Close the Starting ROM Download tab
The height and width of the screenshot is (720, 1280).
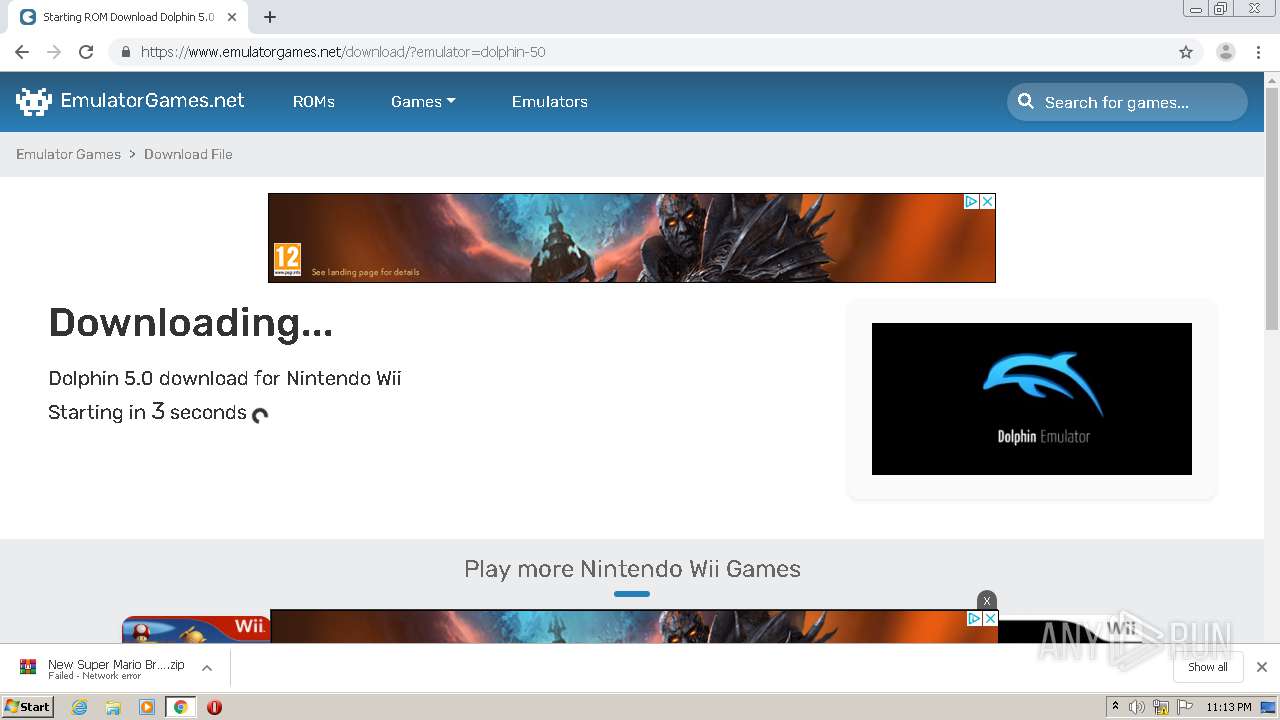tap(233, 17)
